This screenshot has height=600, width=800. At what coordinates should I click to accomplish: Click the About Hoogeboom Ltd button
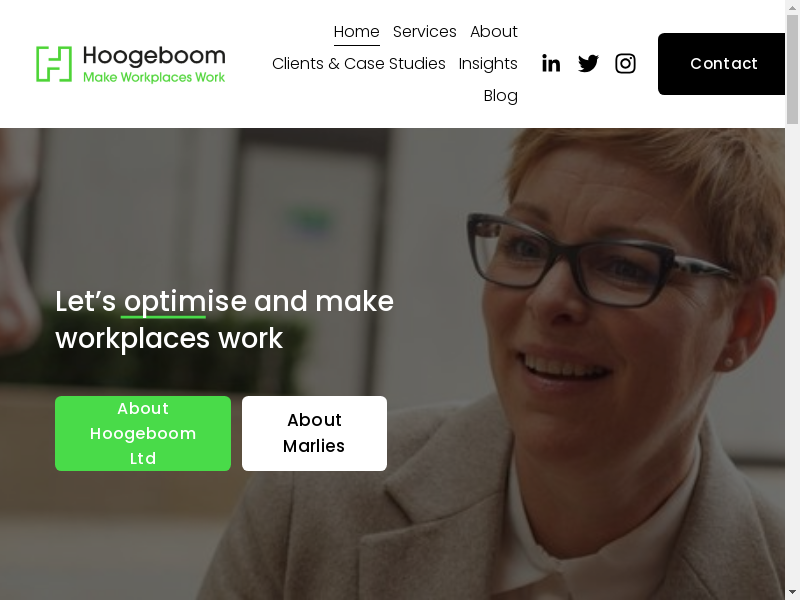(143, 433)
